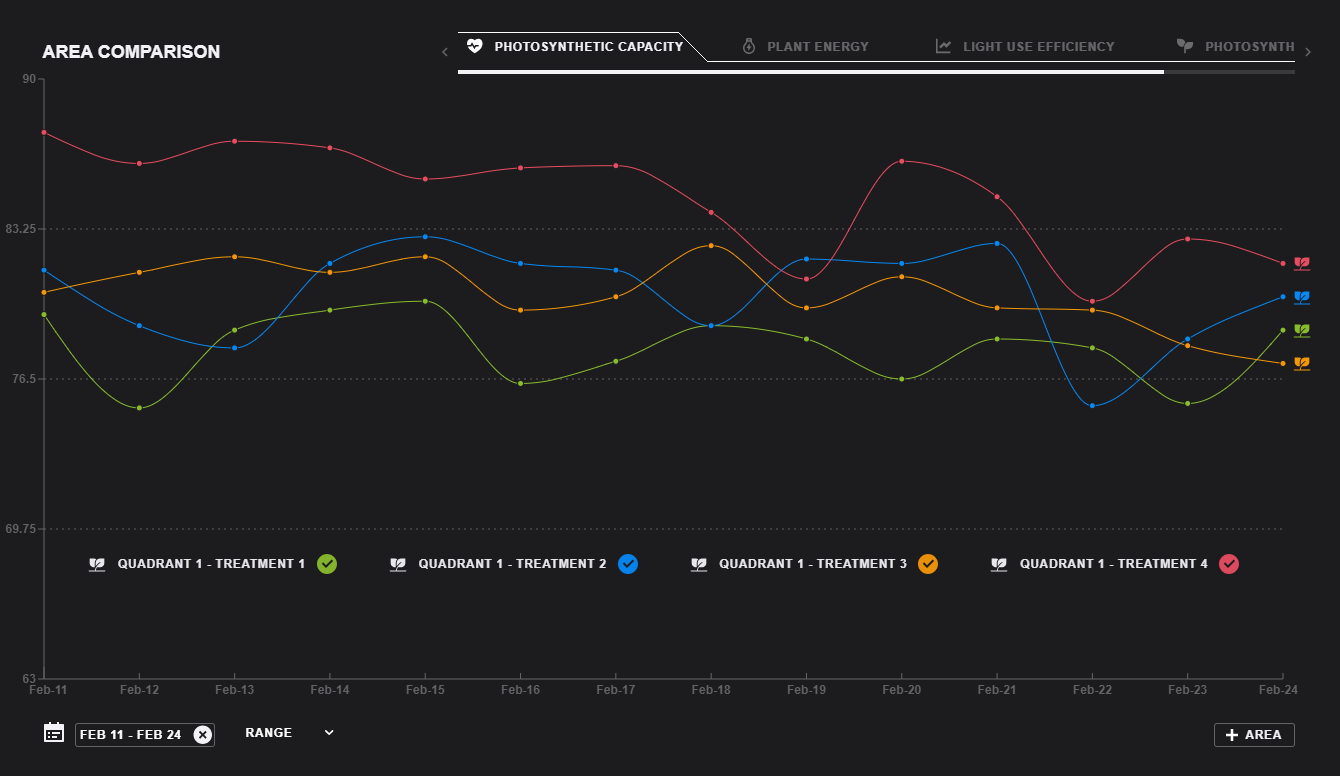
Task: Click the Treatment 1 legend plant icon
Action: coord(97,564)
